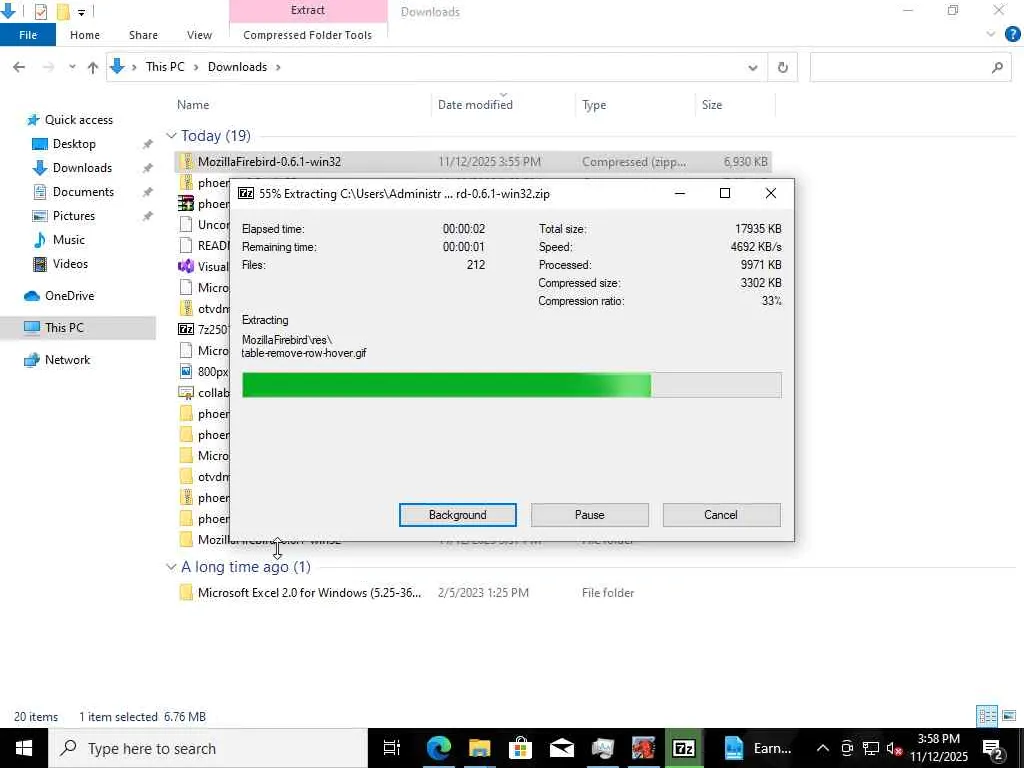Image resolution: width=1024 pixels, height=768 pixels.
Task: Expand the ribbon with the chevron
Action: [x=991, y=34]
